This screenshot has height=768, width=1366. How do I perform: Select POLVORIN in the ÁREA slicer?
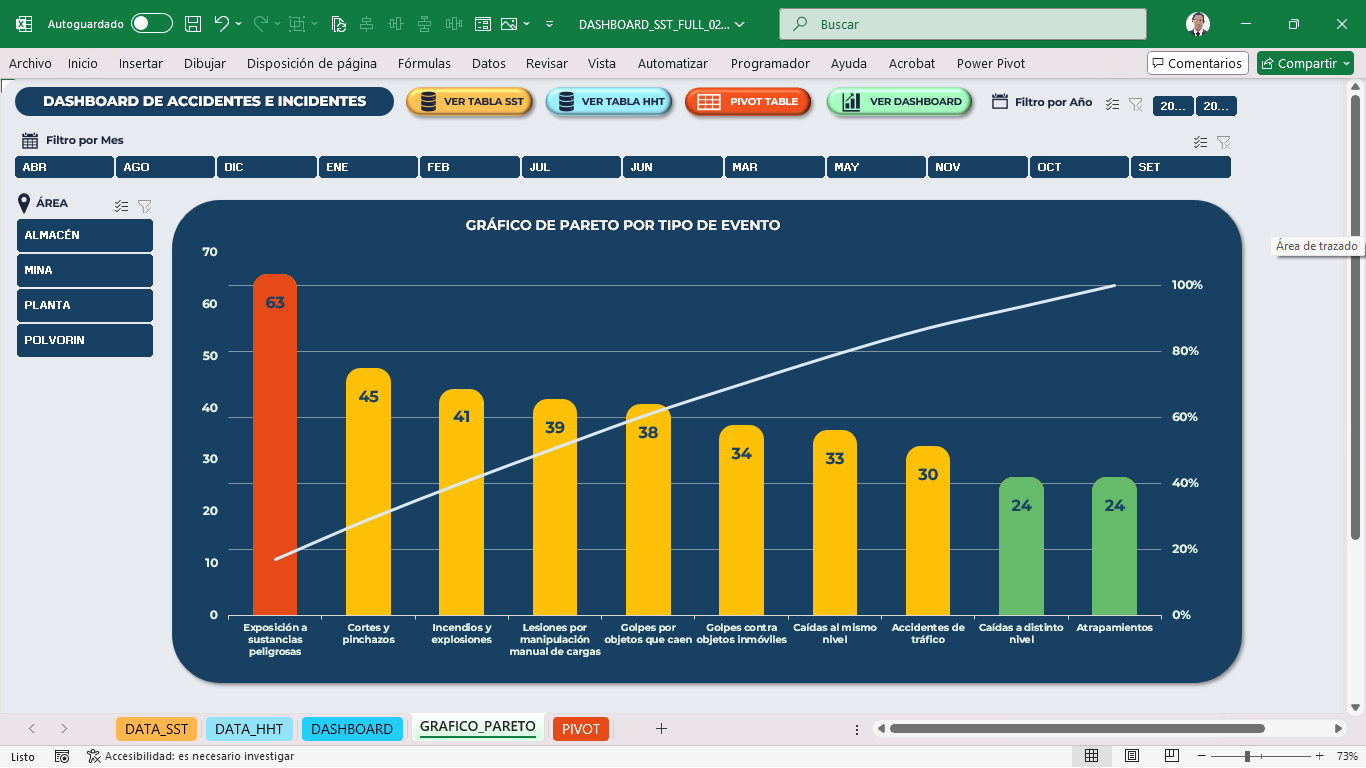pyautogui.click(x=85, y=340)
